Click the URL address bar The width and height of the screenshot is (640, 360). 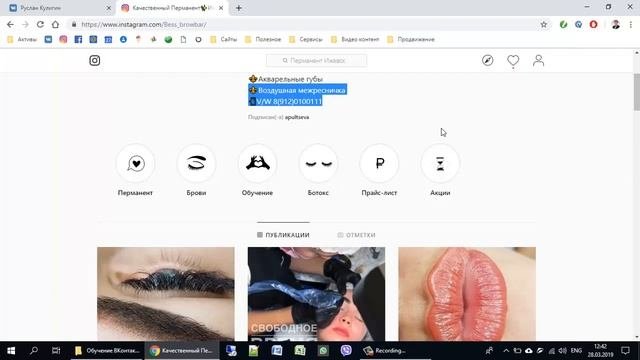click(x=306, y=24)
